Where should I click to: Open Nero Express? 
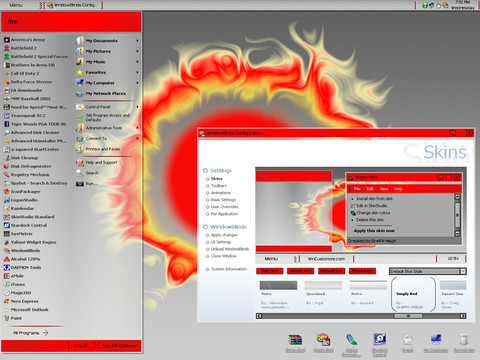[21, 301]
